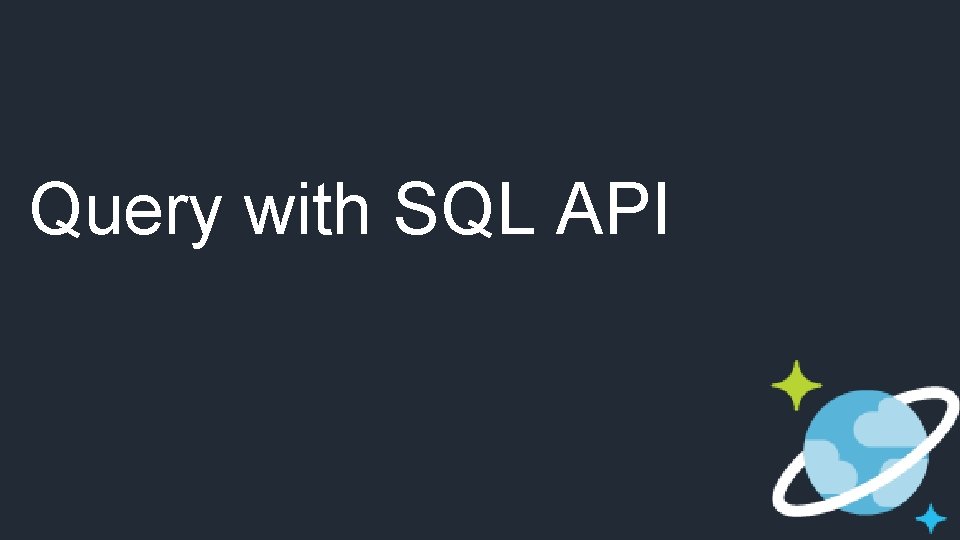960x540 pixels.
Task: Click the small blue sparkle star
Action: (931, 518)
